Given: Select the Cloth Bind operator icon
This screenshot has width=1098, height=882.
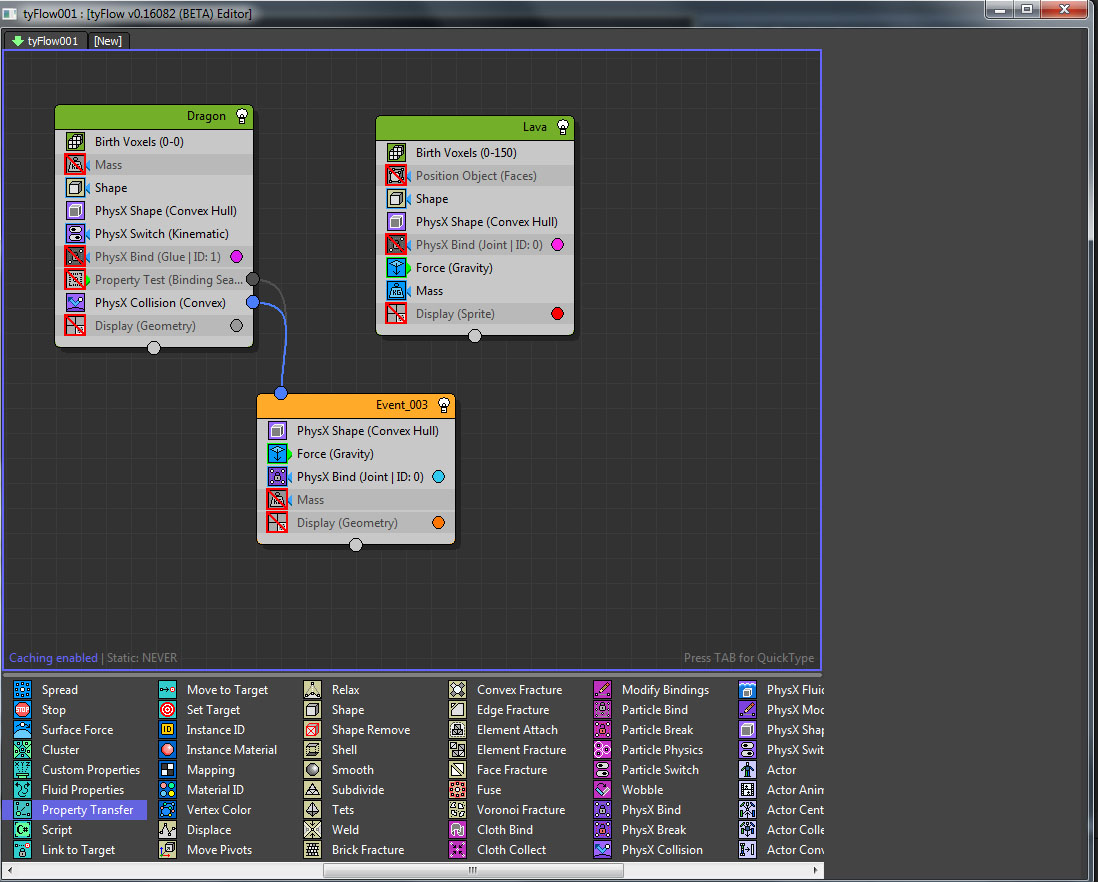Looking at the screenshot, I should click(x=457, y=830).
